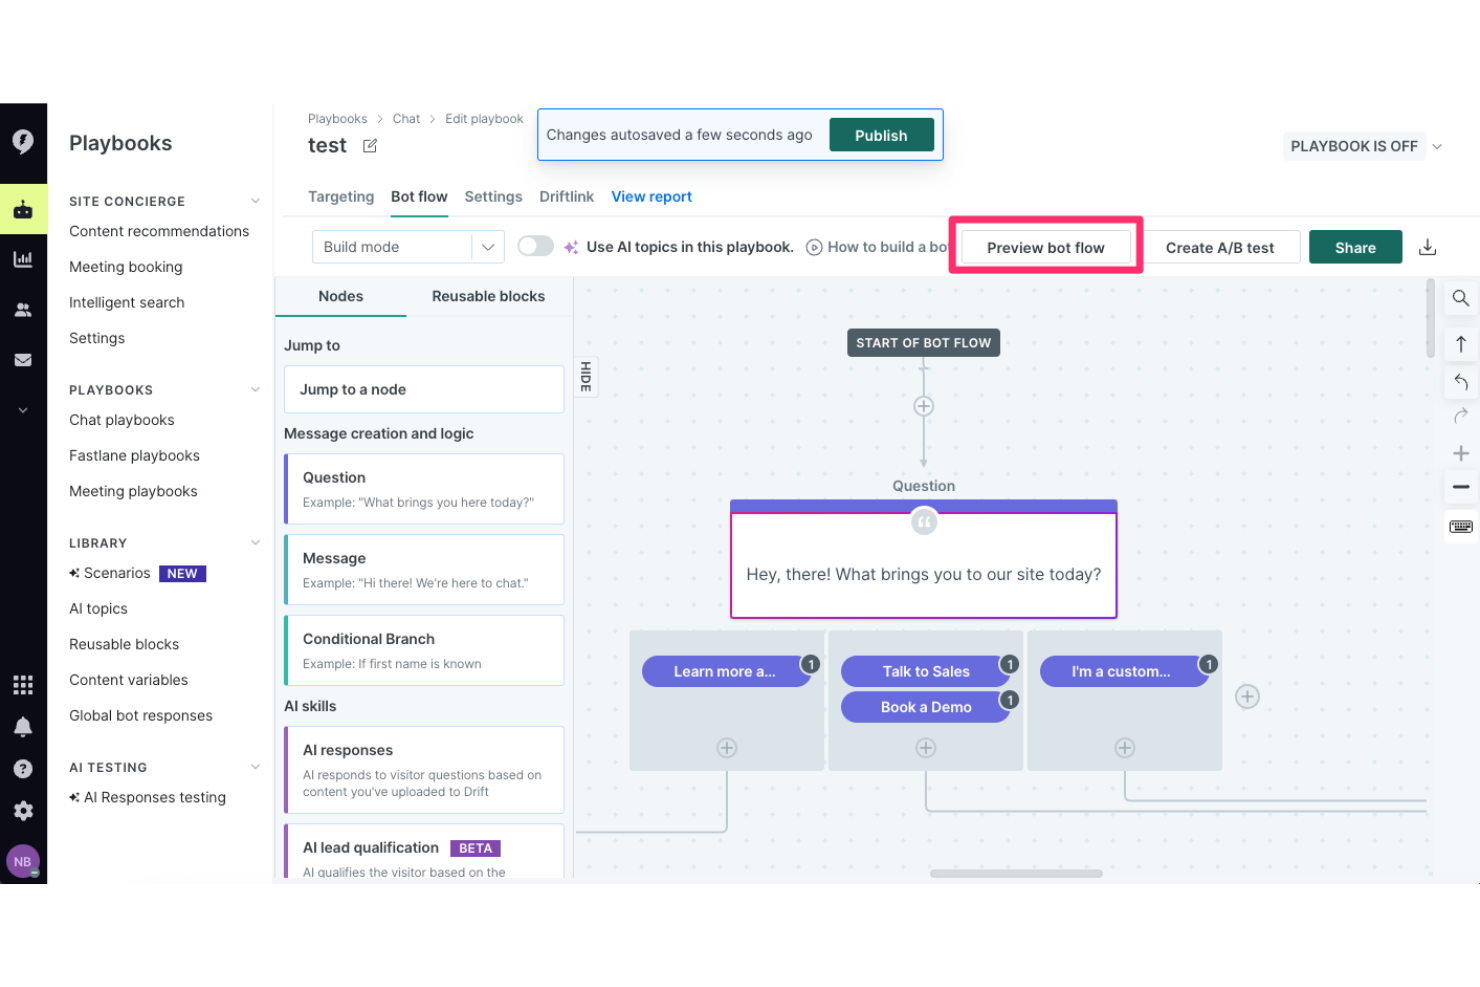Hide the nodes panel
The image size is (1480, 987).
[586, 377]
